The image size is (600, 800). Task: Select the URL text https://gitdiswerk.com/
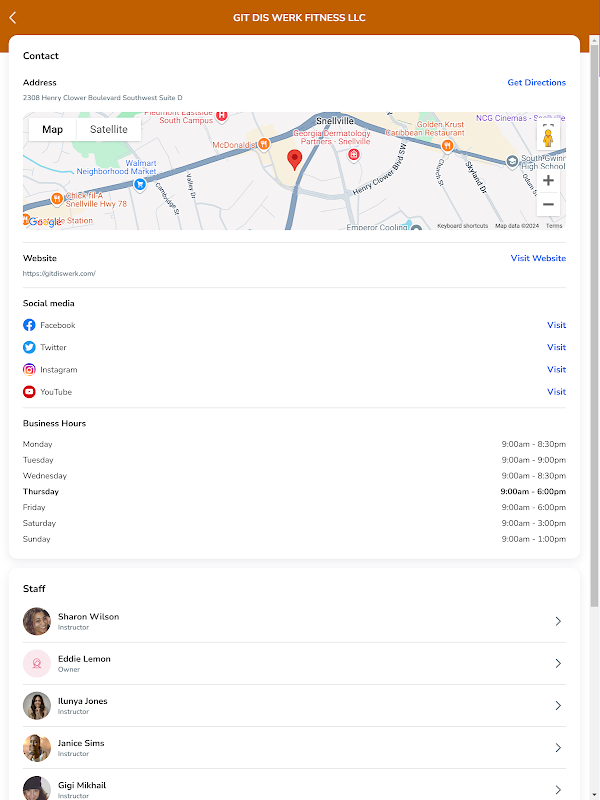coord(59,273)
